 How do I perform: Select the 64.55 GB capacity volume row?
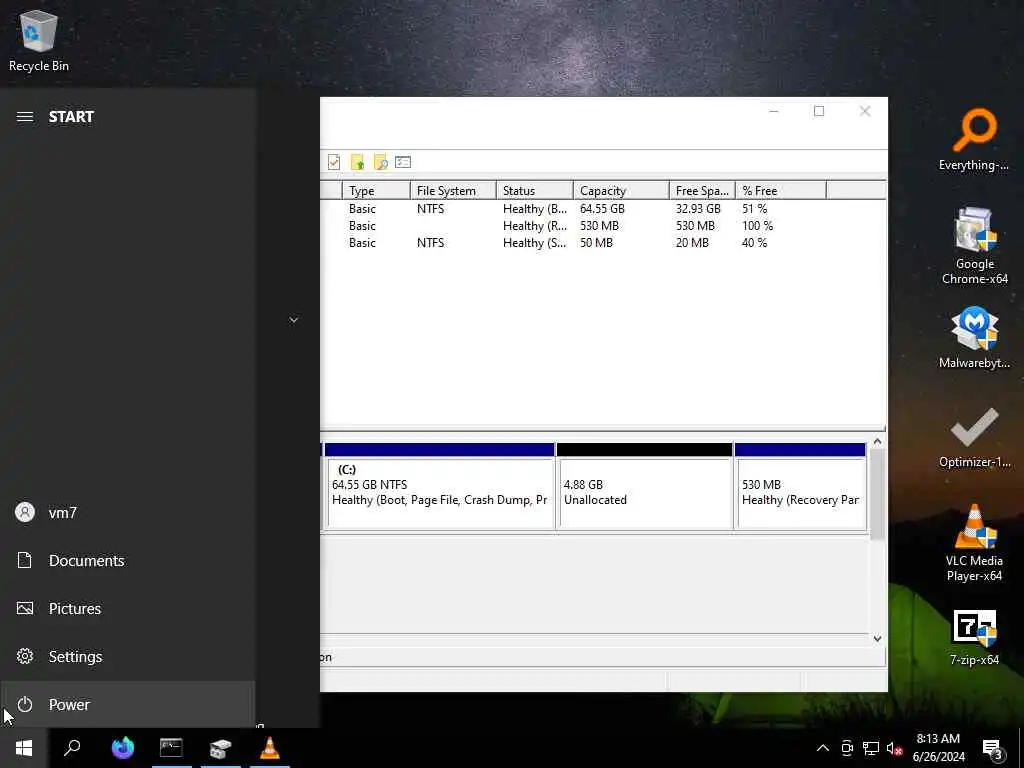click(603, 209)
